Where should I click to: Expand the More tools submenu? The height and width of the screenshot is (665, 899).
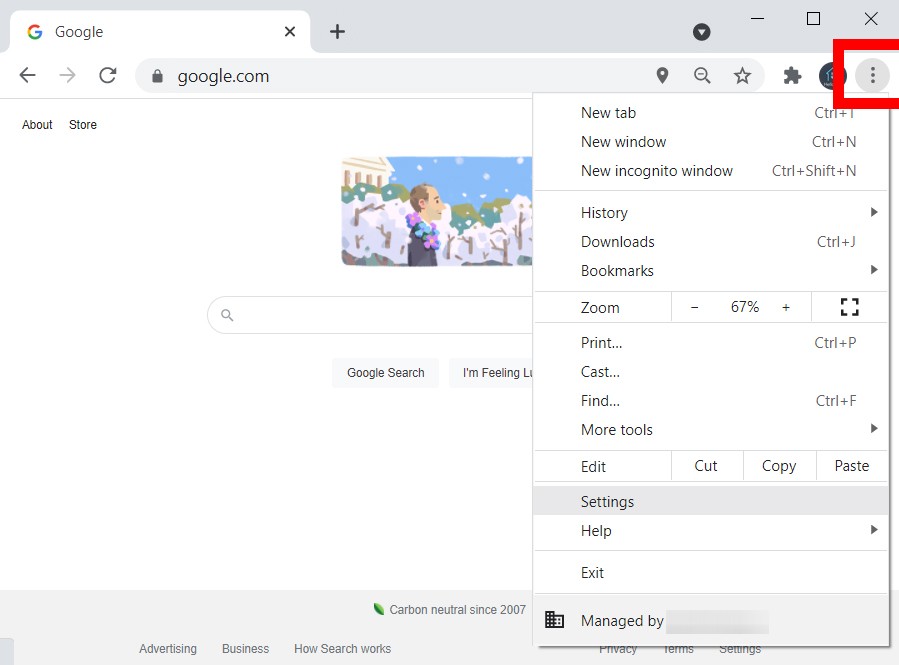pyautogui.click(x=711, y=430)
